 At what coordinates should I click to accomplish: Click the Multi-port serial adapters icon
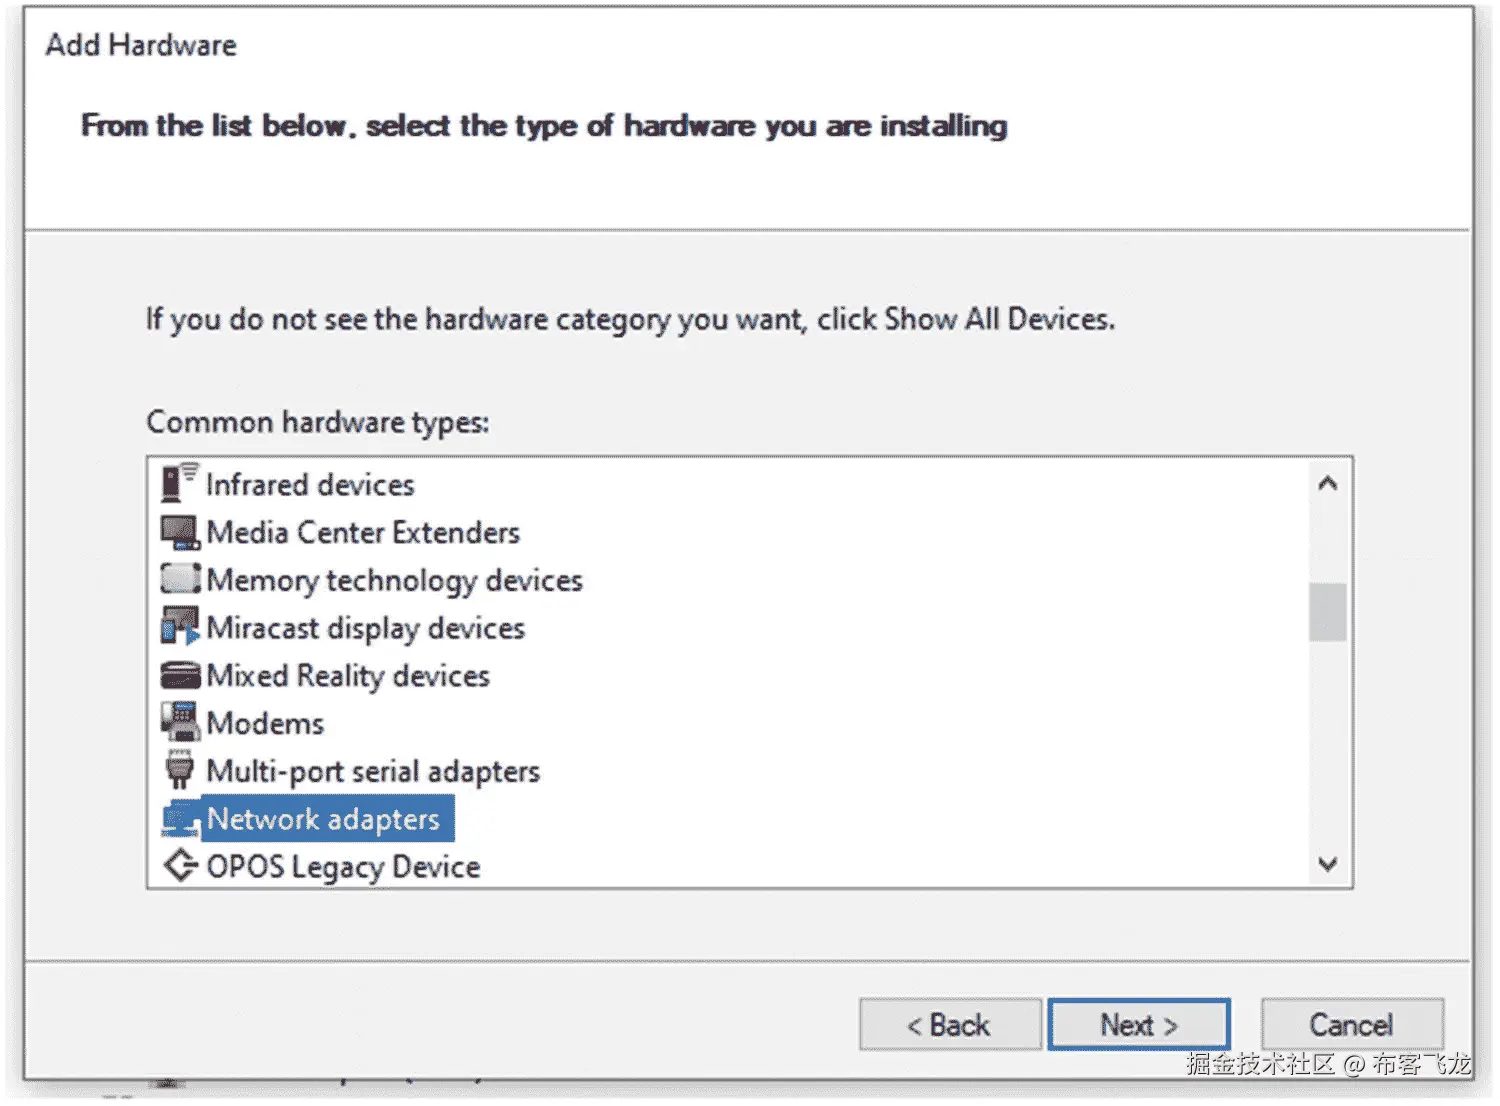(x=180, y=770)
